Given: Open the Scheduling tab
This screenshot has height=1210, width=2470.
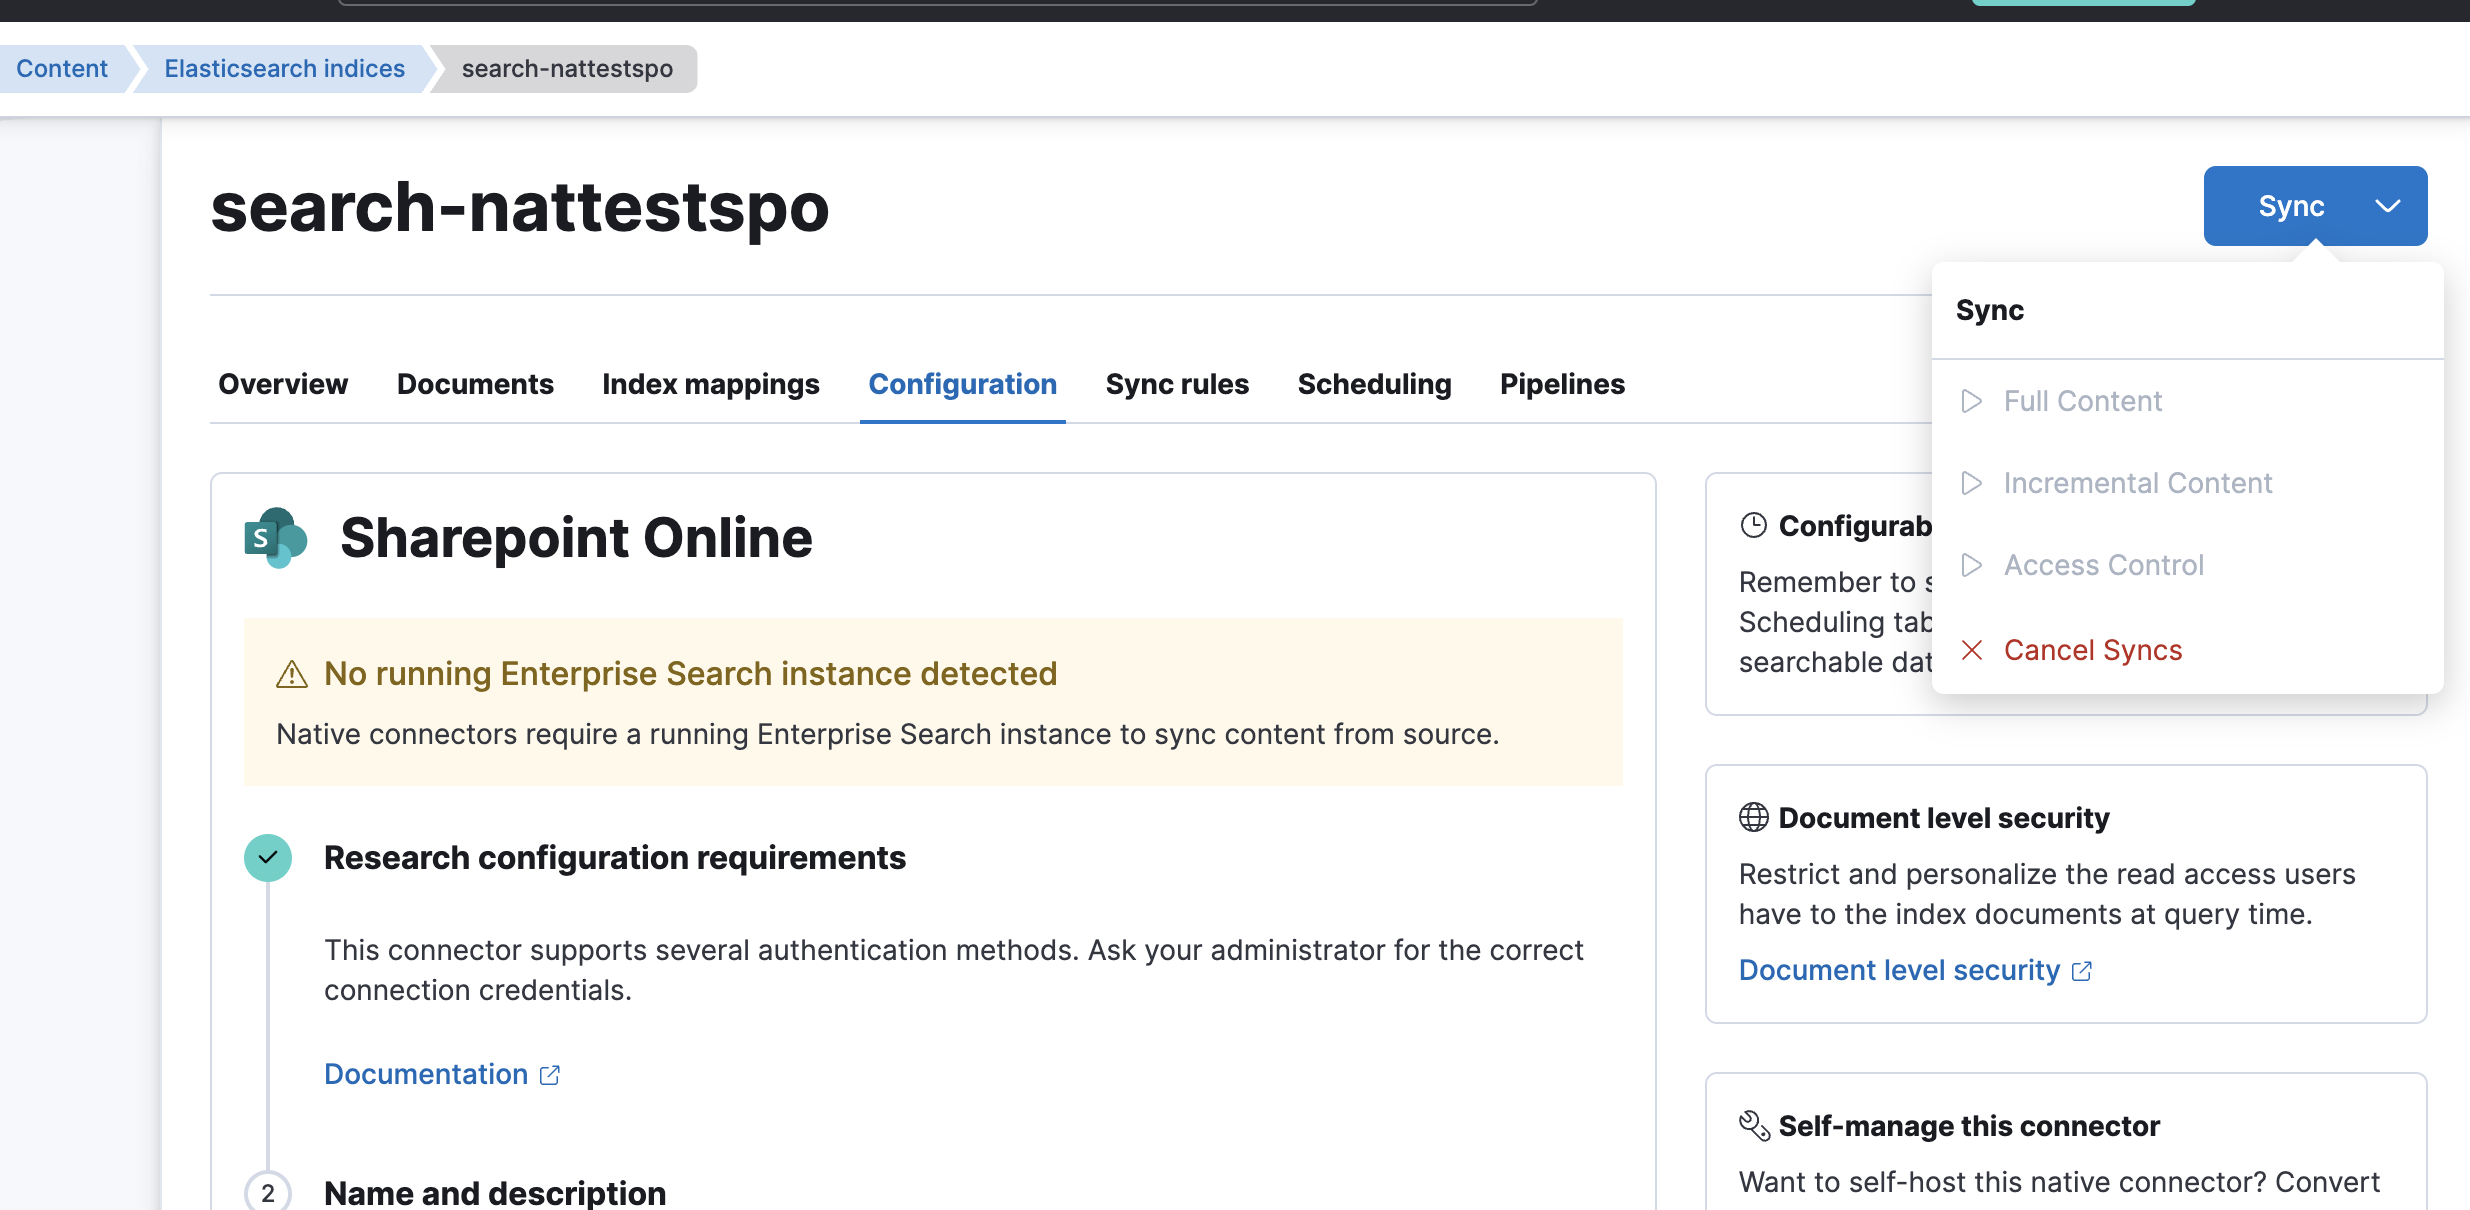Looking at the screenshot, I should click(1374, 384).
